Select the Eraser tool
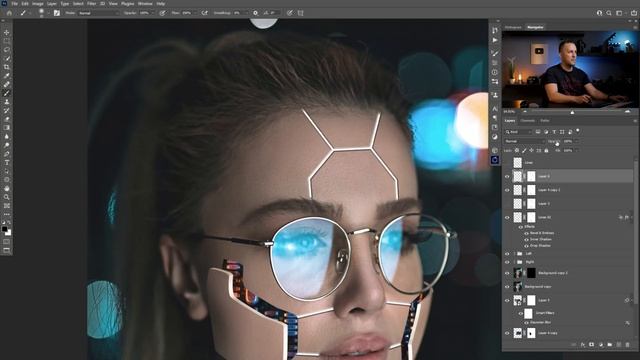640x360 pixels. (x=7, y=119)
